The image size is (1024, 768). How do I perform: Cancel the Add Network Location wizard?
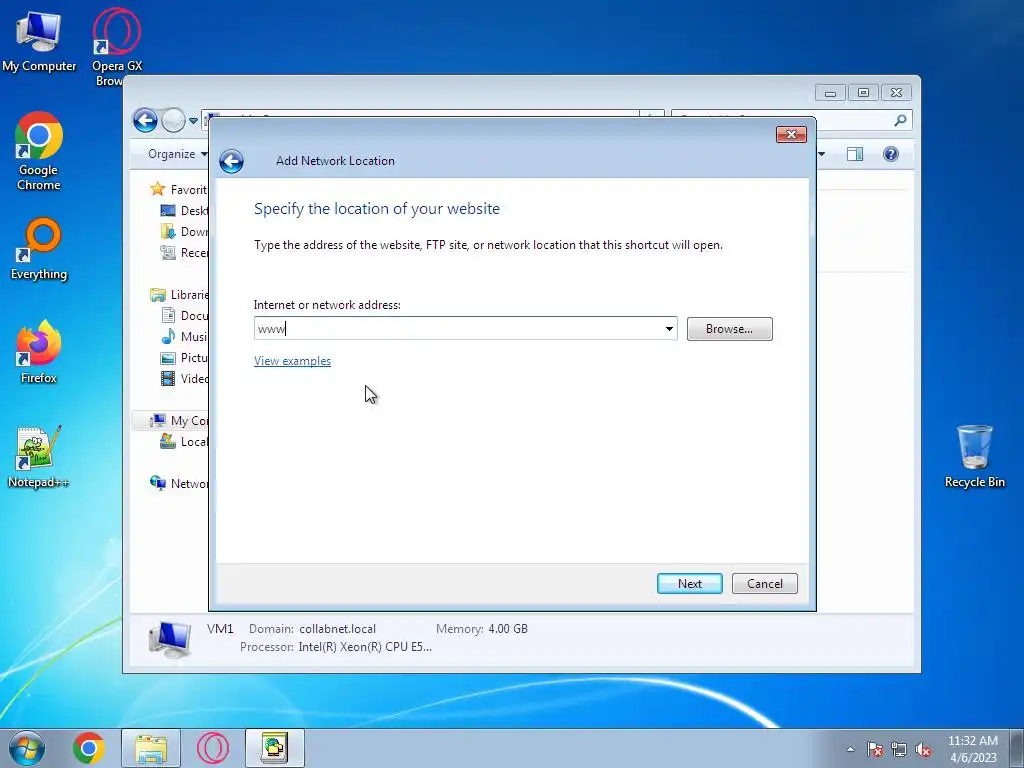(x=765, y=584)
